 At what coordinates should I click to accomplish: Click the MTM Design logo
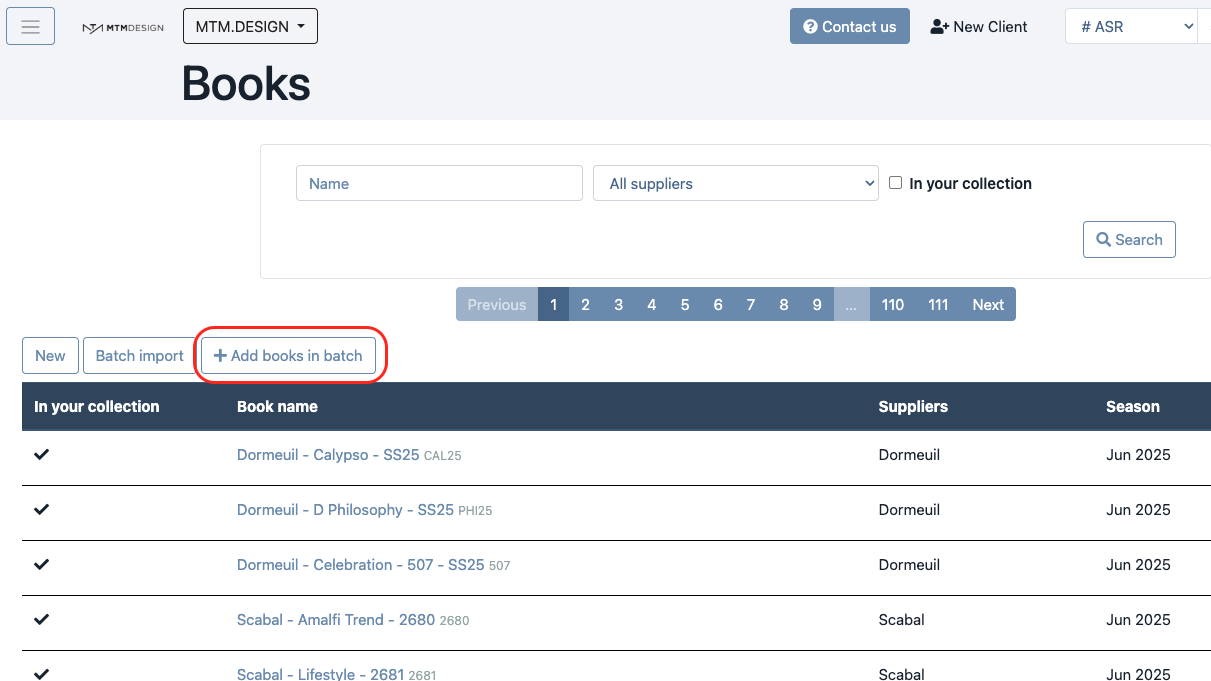click(x=123, y=28)
